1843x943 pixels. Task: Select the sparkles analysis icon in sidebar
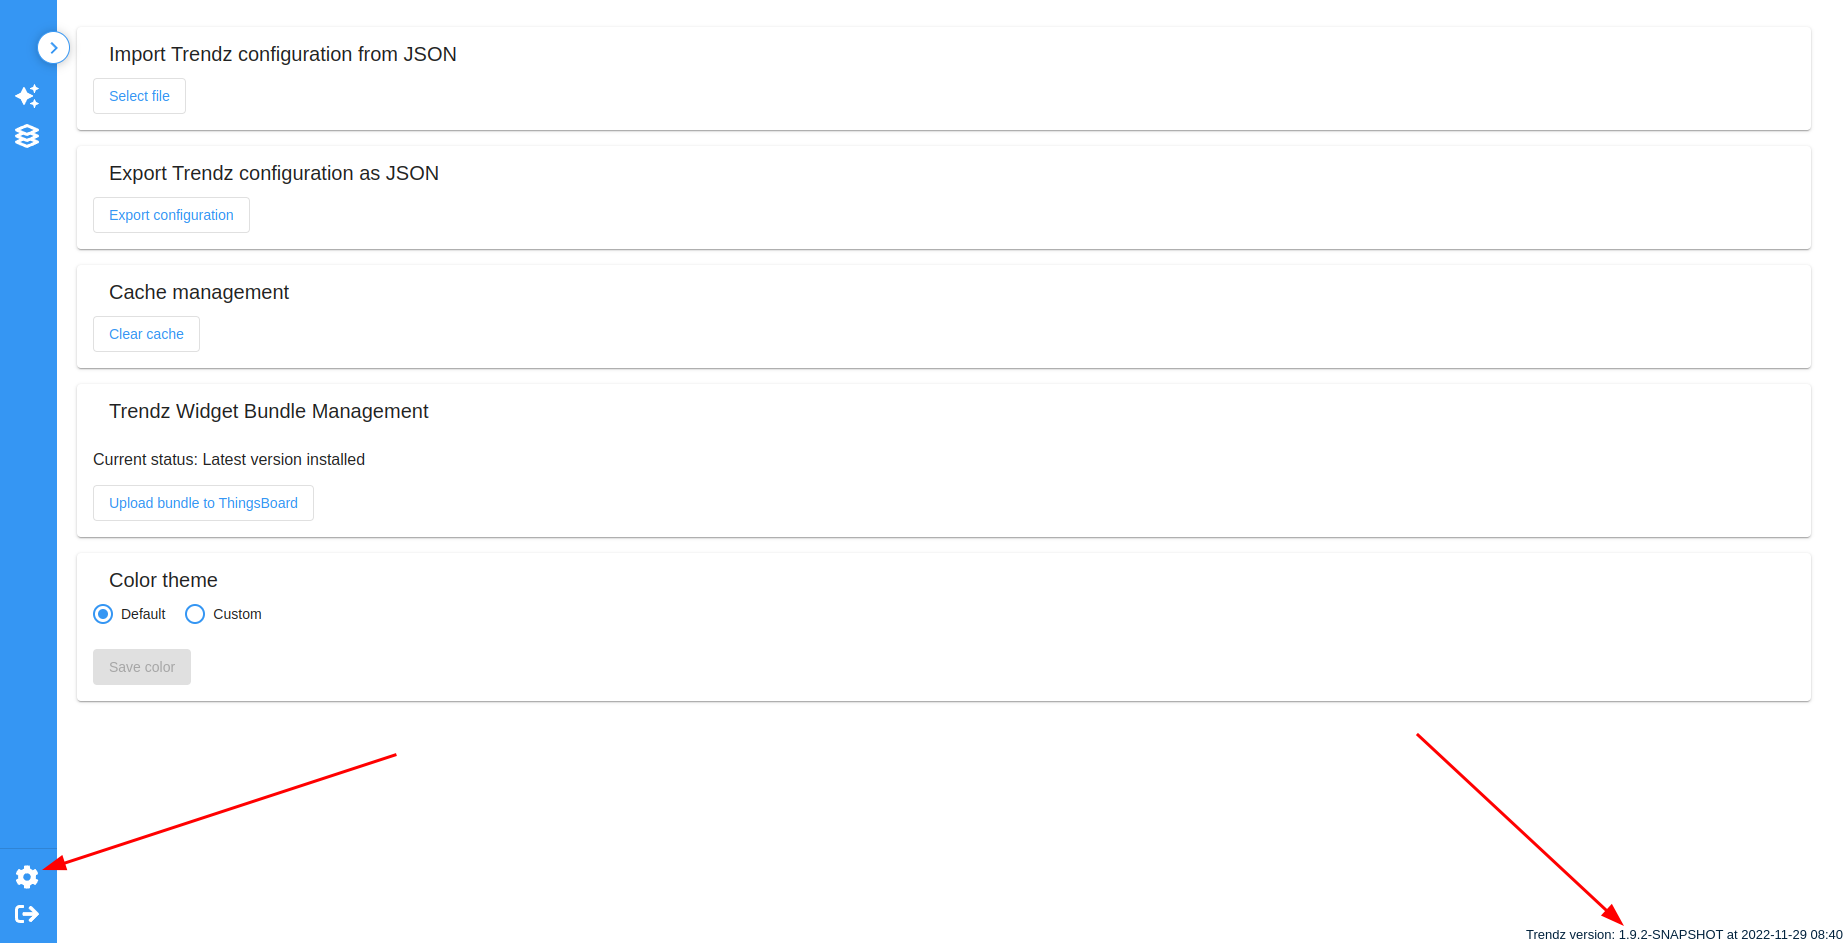[27, 96]
